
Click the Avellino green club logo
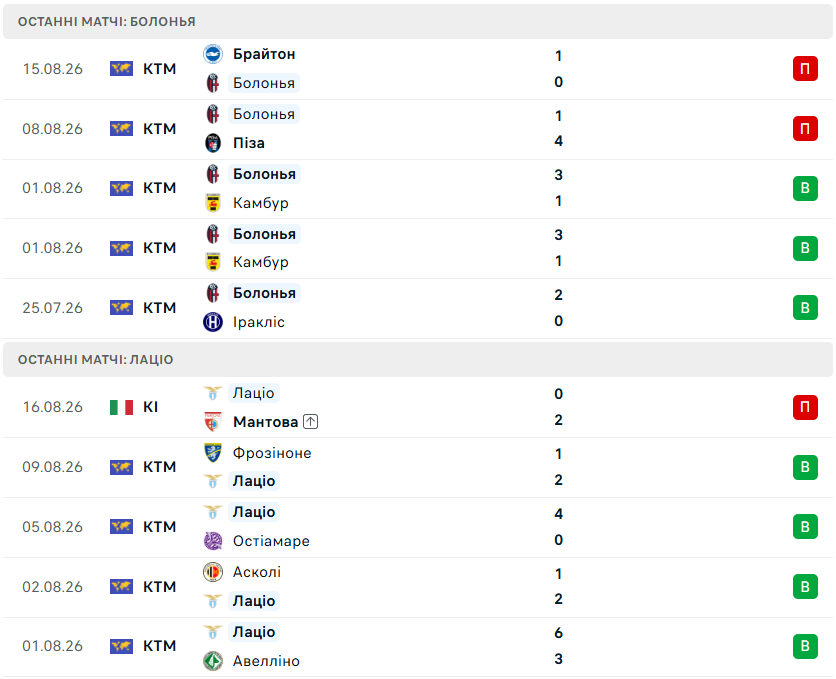point(213,661)
